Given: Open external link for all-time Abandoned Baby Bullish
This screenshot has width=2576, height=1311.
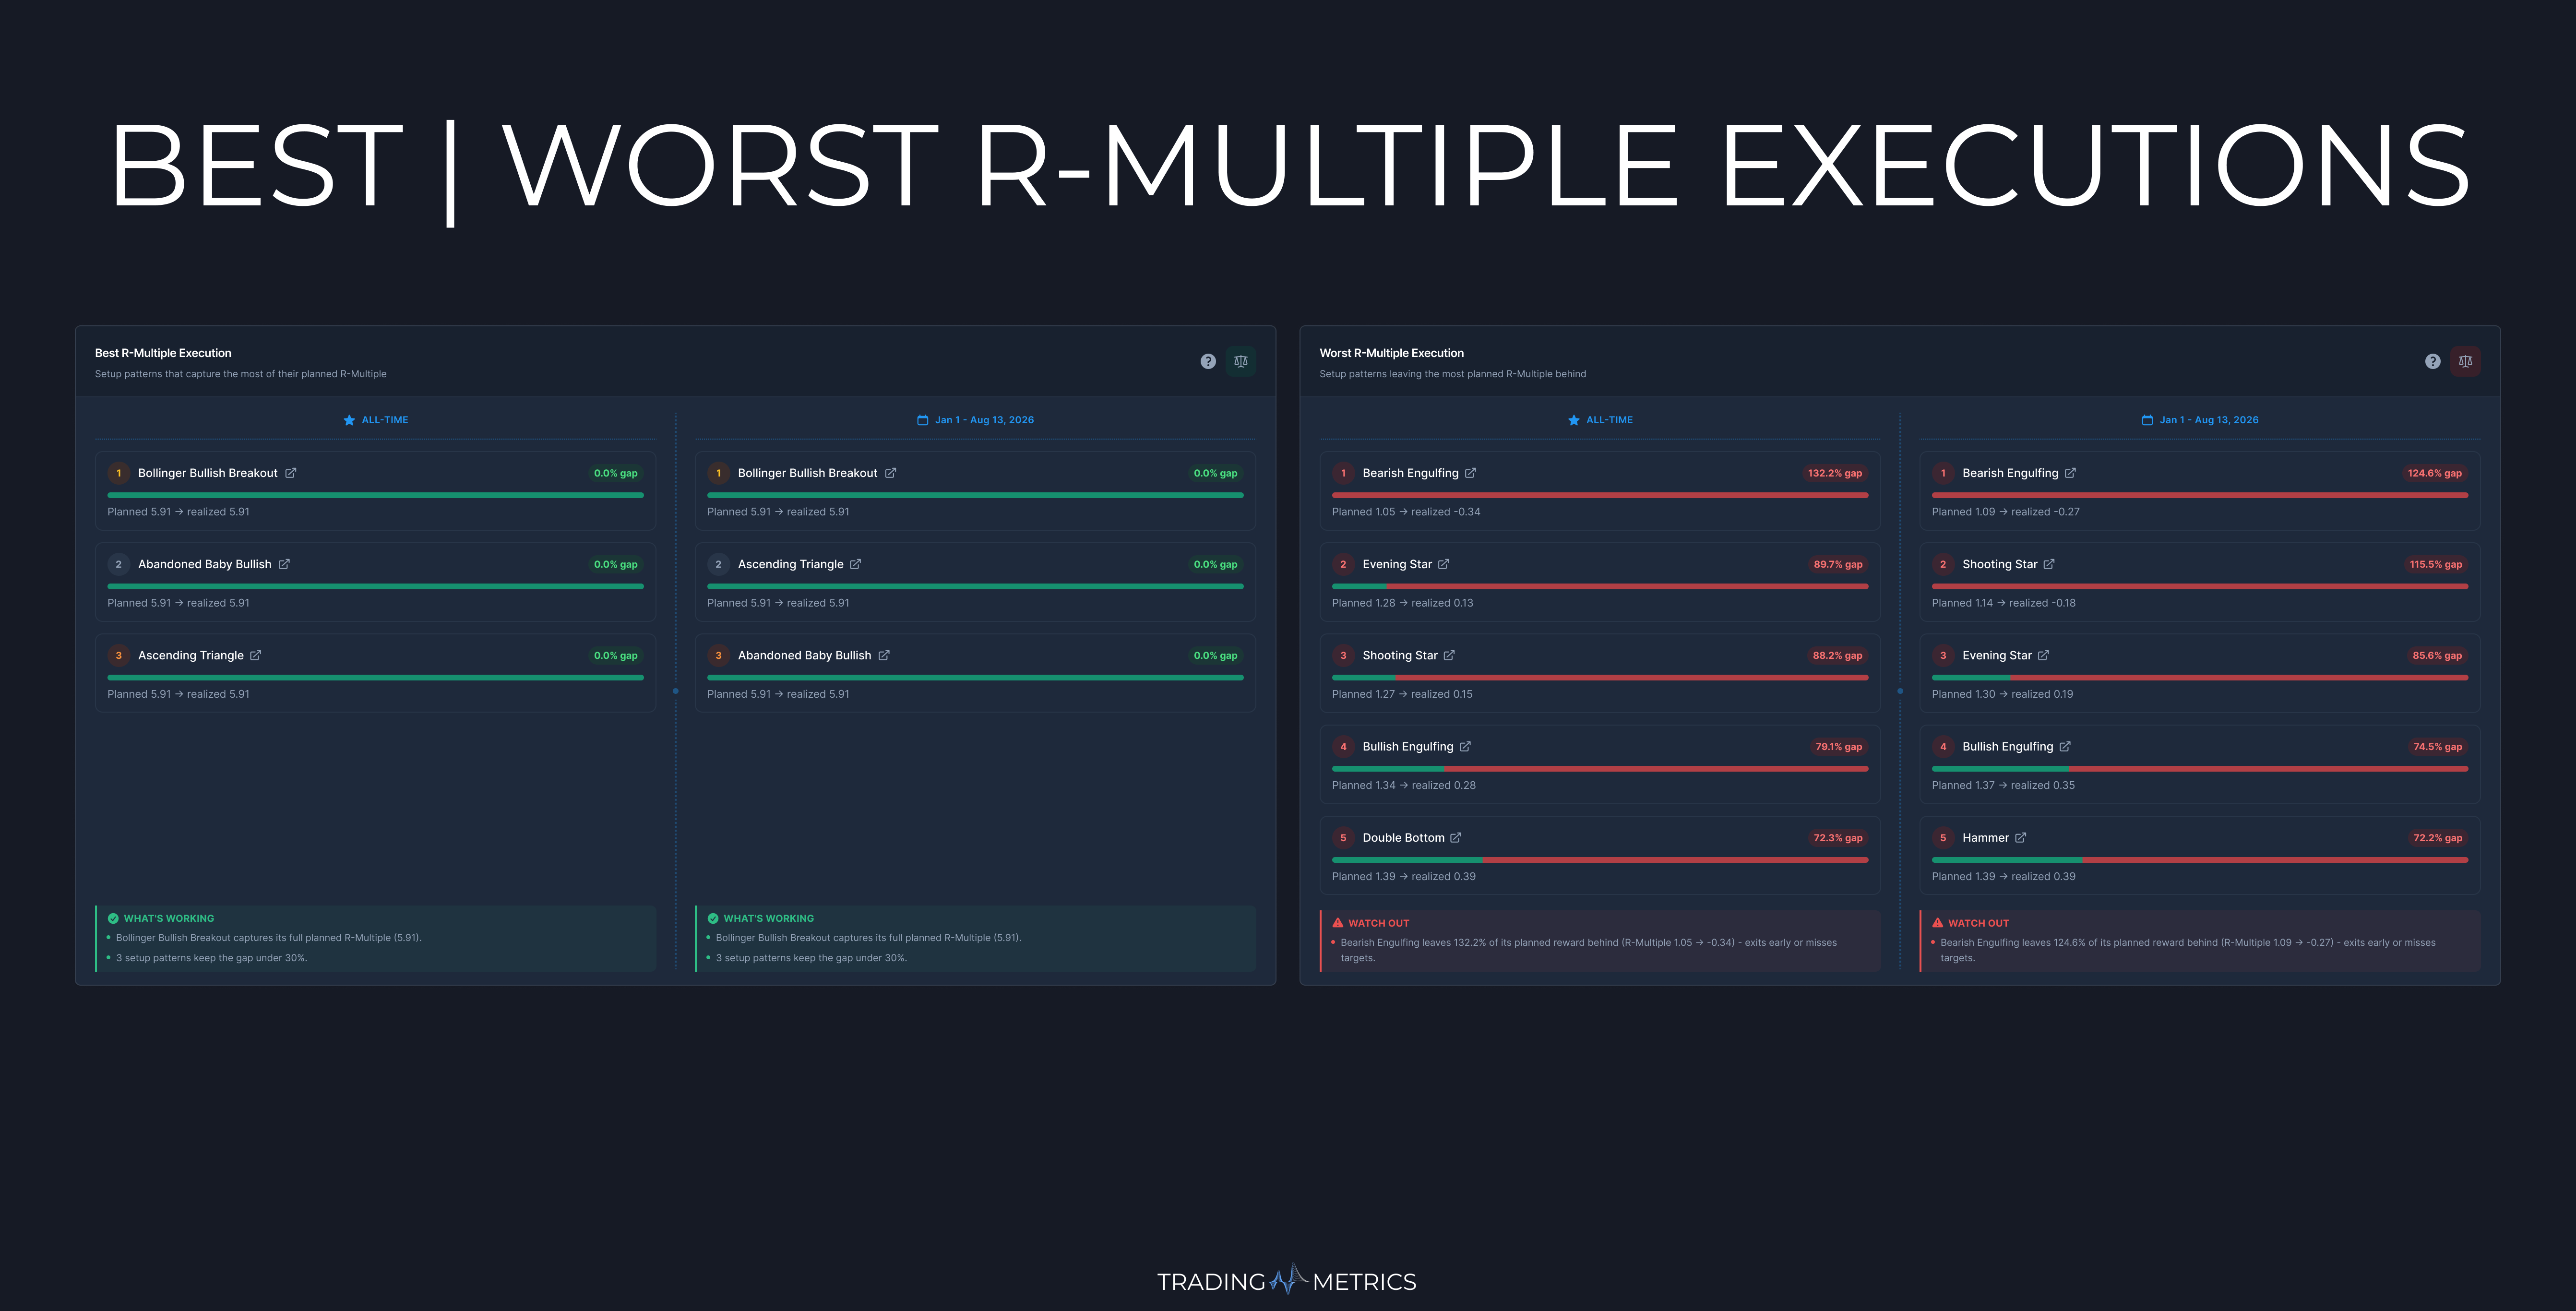Looking at the screenshot, I should tap(284, 564).
